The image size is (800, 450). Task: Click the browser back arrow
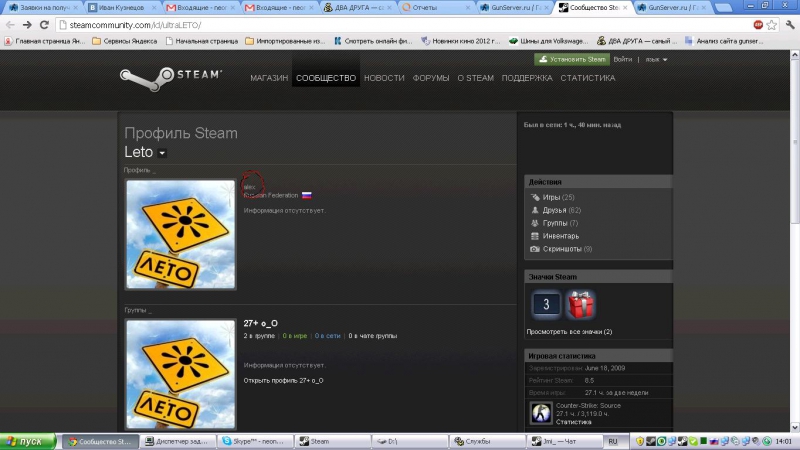tap(9, 24)
